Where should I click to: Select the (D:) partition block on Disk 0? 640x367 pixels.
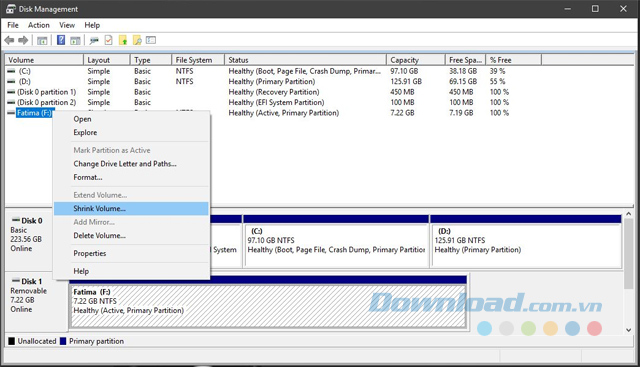click(x=526, y=241)
